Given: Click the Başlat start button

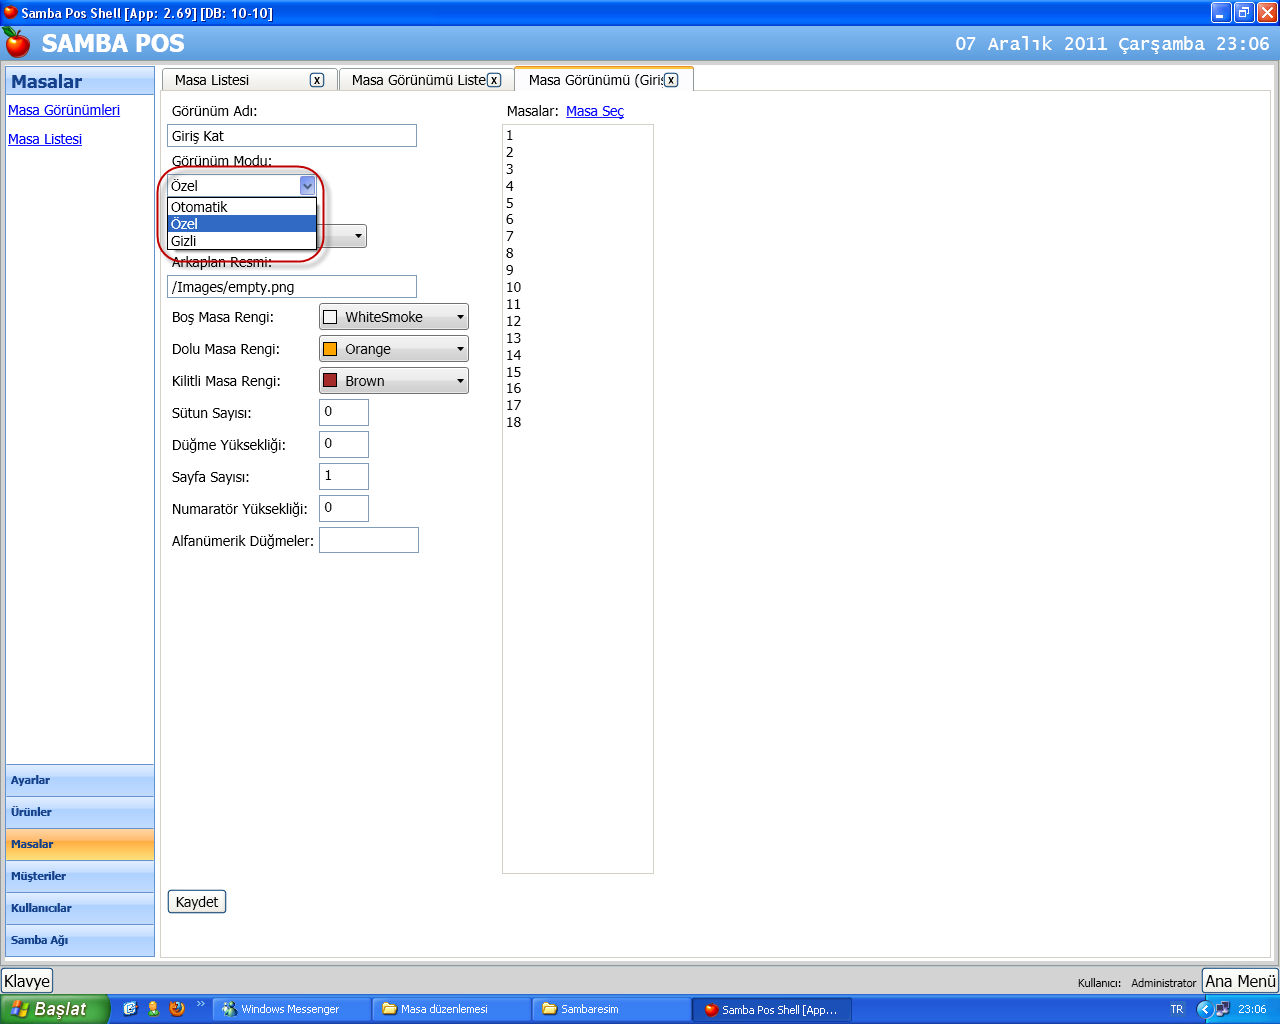Looking at the screenshot, I should pyautogui.click(x=54, y=1009).
